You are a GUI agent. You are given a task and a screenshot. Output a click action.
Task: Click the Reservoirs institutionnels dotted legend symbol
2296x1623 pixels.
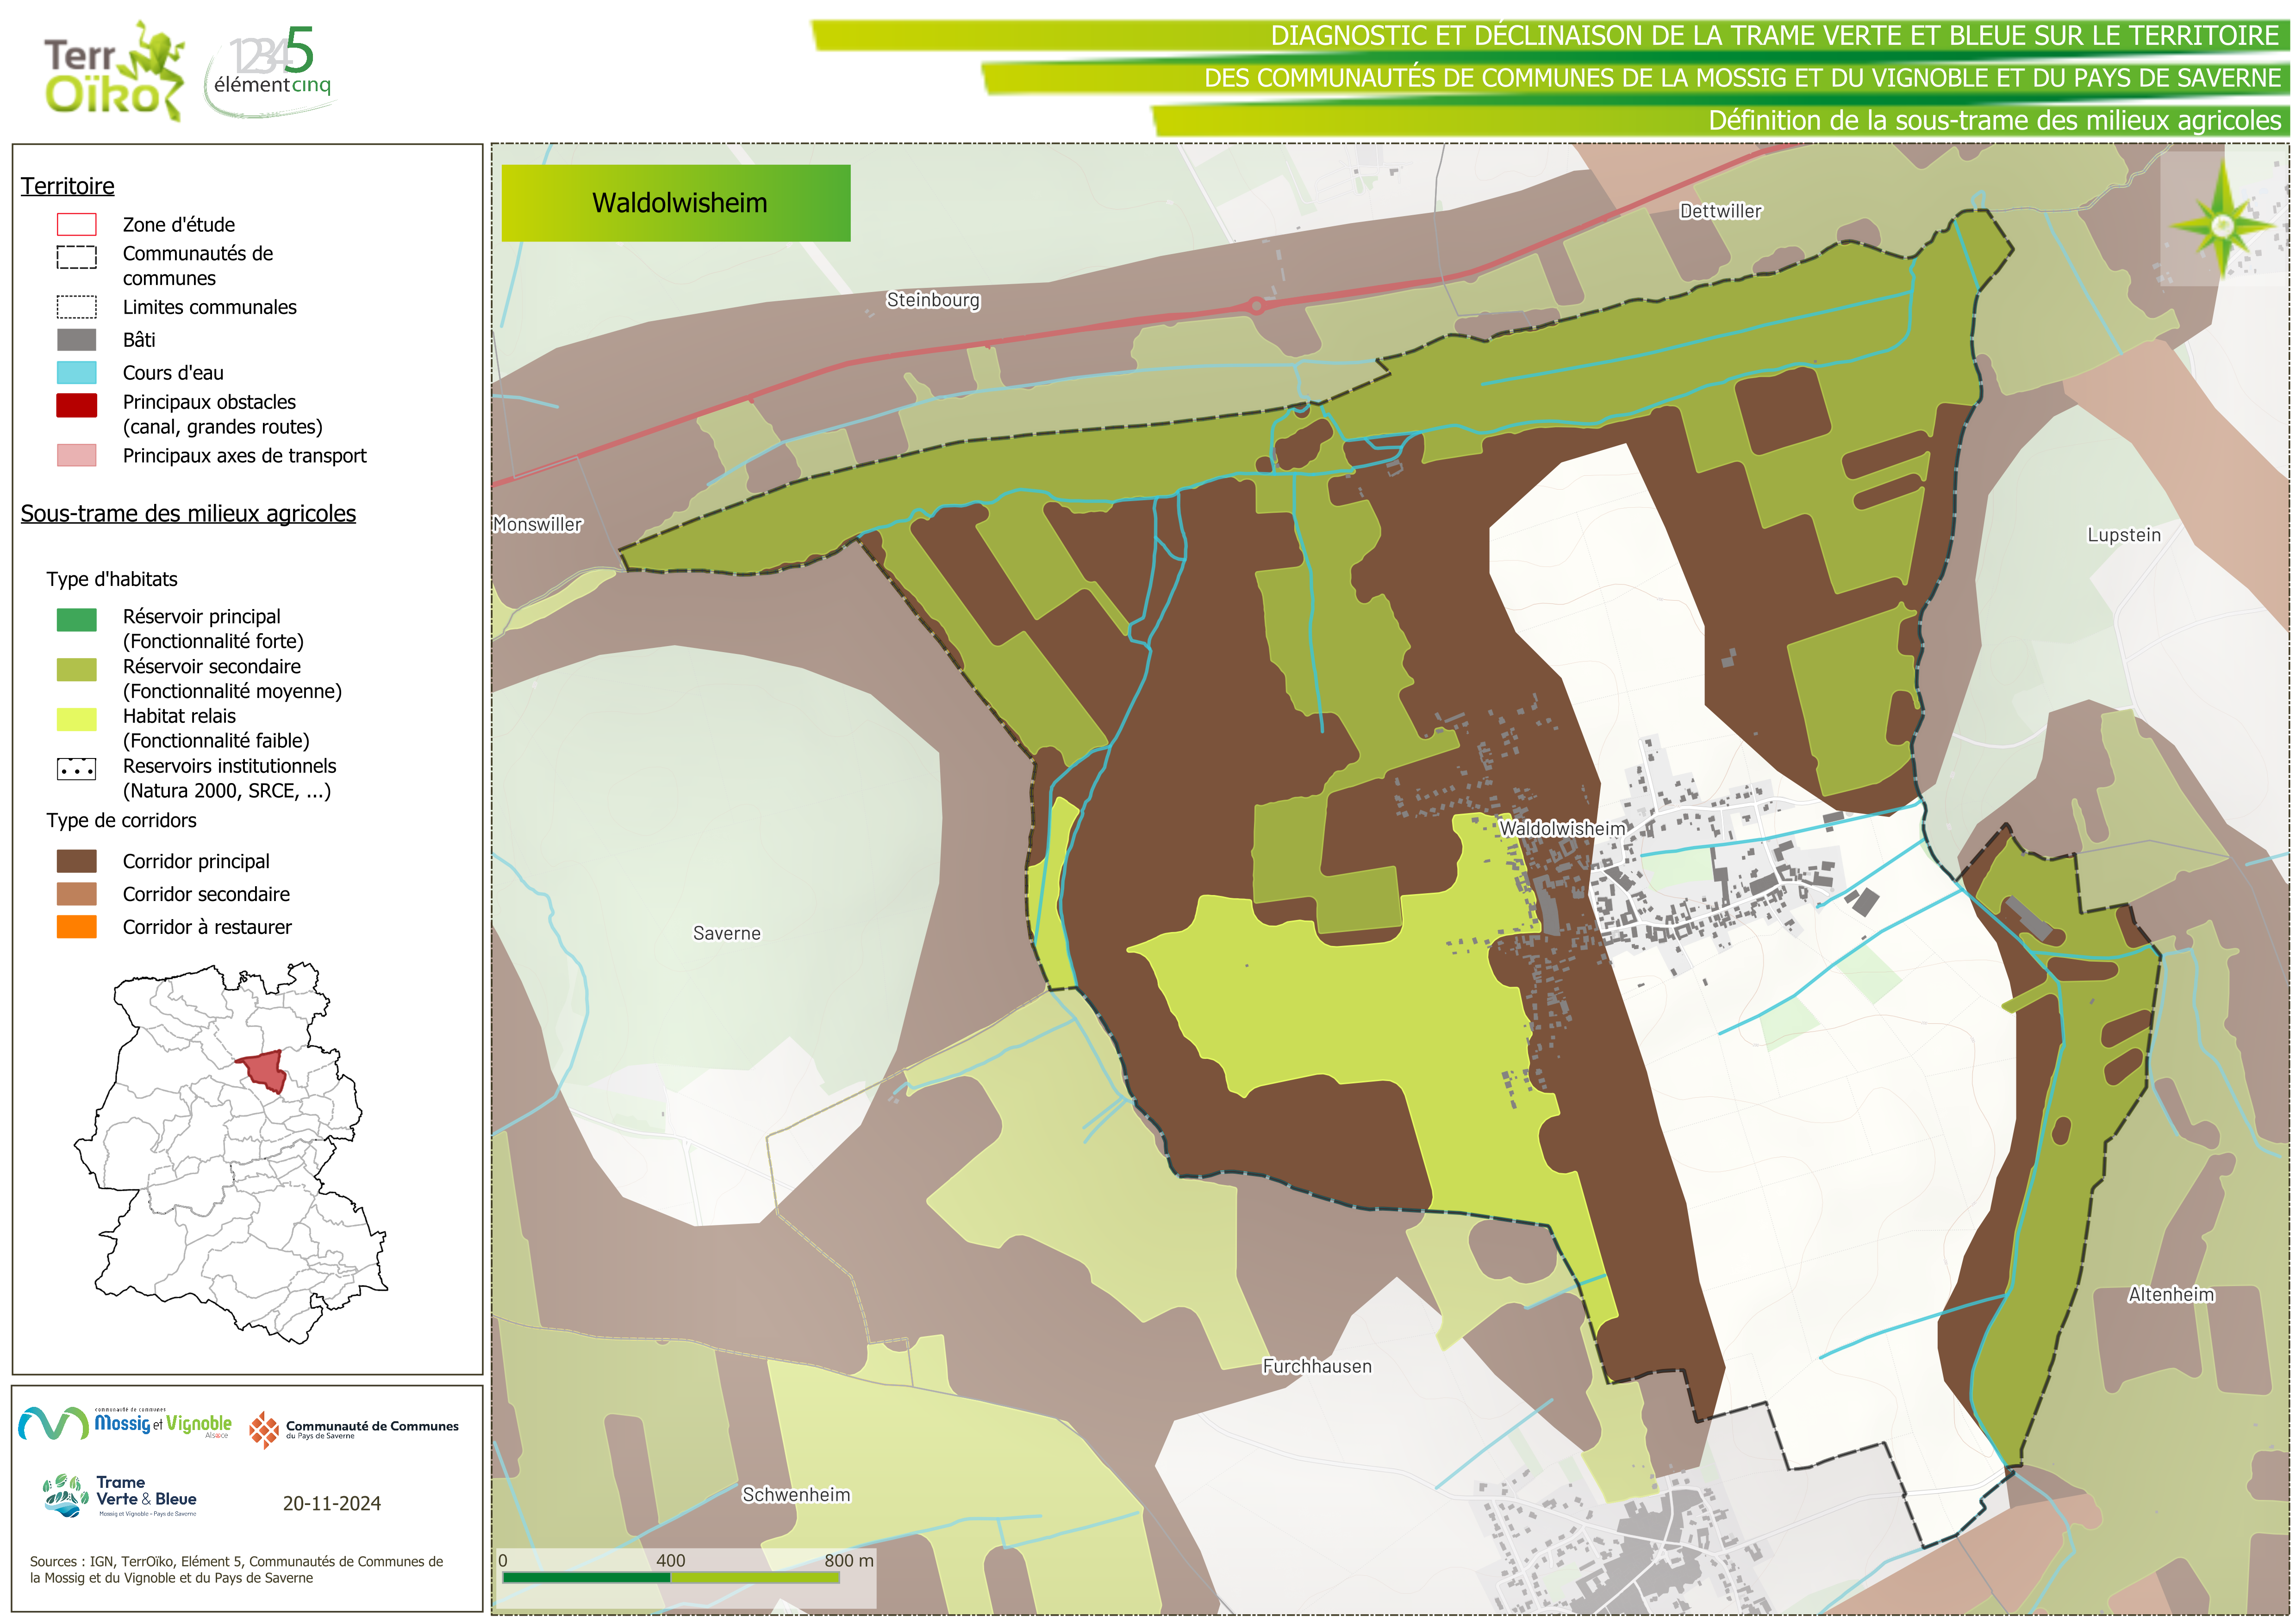click(77, 769)
